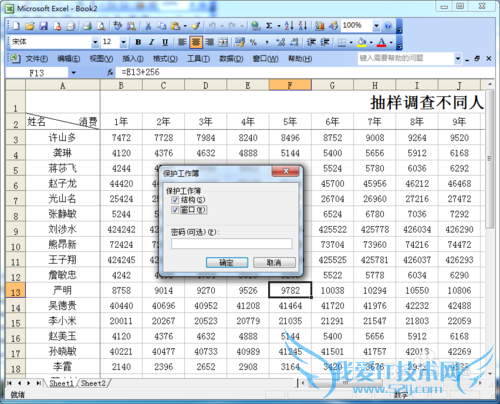Click the New workbook icon
500x404 pixels.
tap(16, 26)
